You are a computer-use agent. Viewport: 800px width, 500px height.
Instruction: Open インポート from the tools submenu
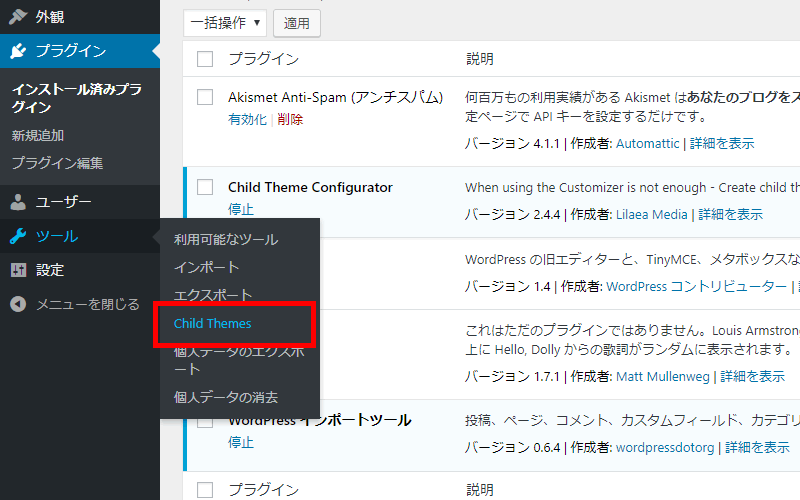click(206, 267)
